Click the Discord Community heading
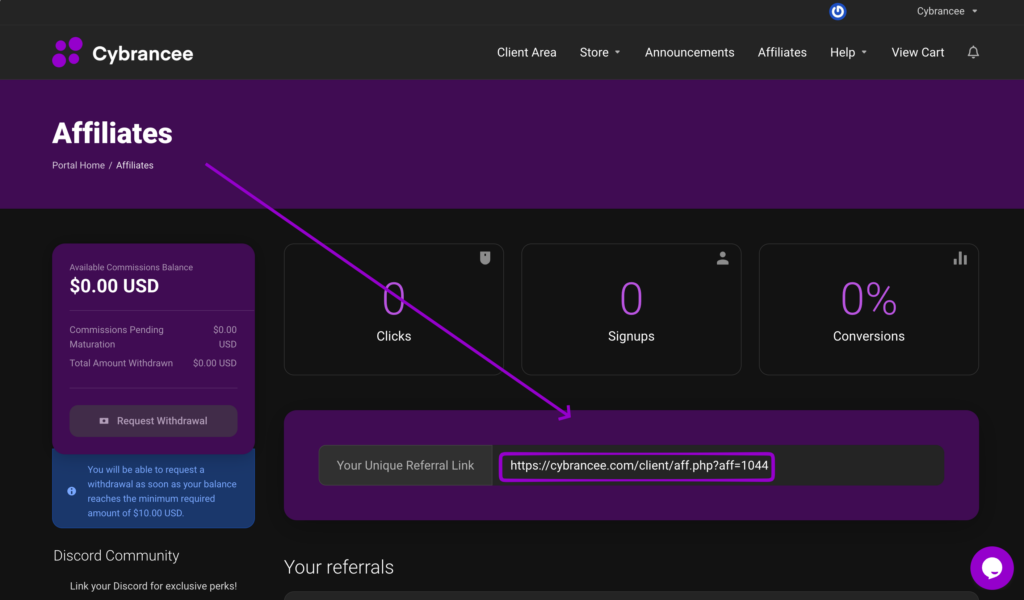Image resolution: width=1024 pixels, height=600 pixels. point(116,556)
